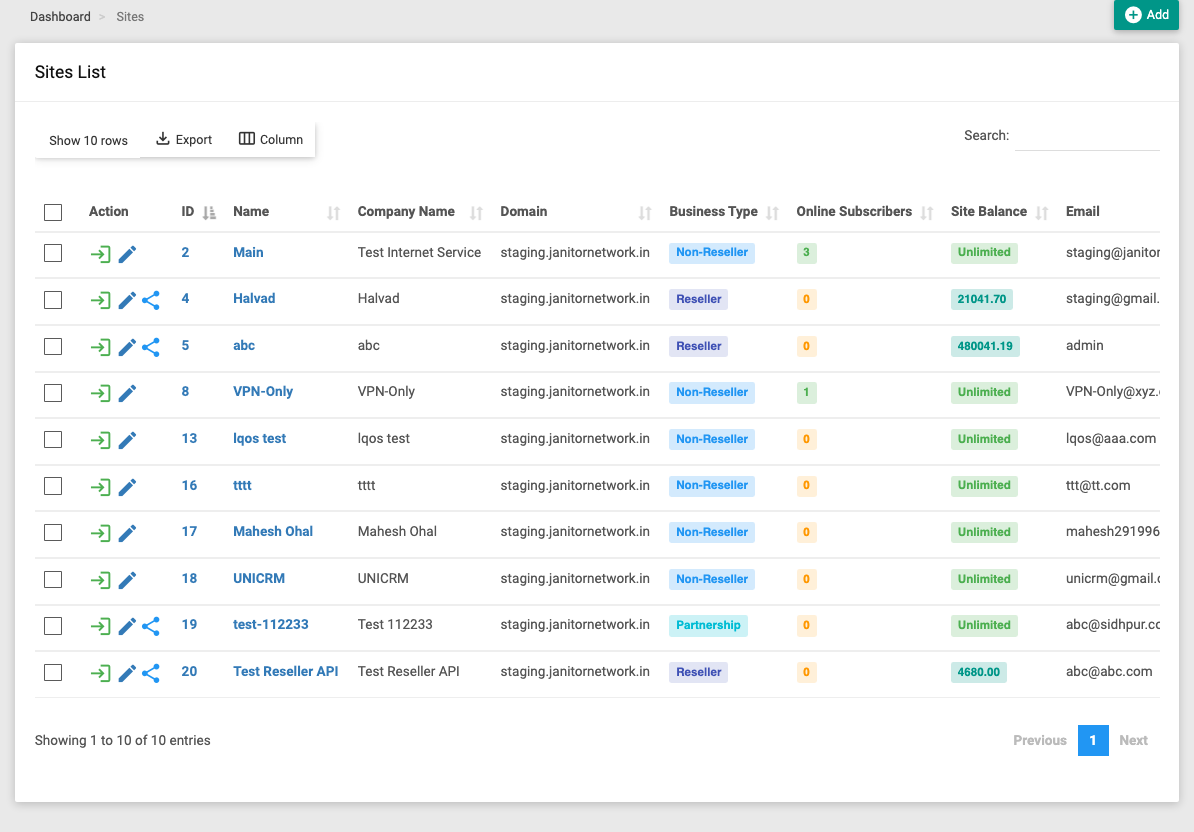Click login icon for lqos test row
The image size is (1194, 832).
(101, 440)
